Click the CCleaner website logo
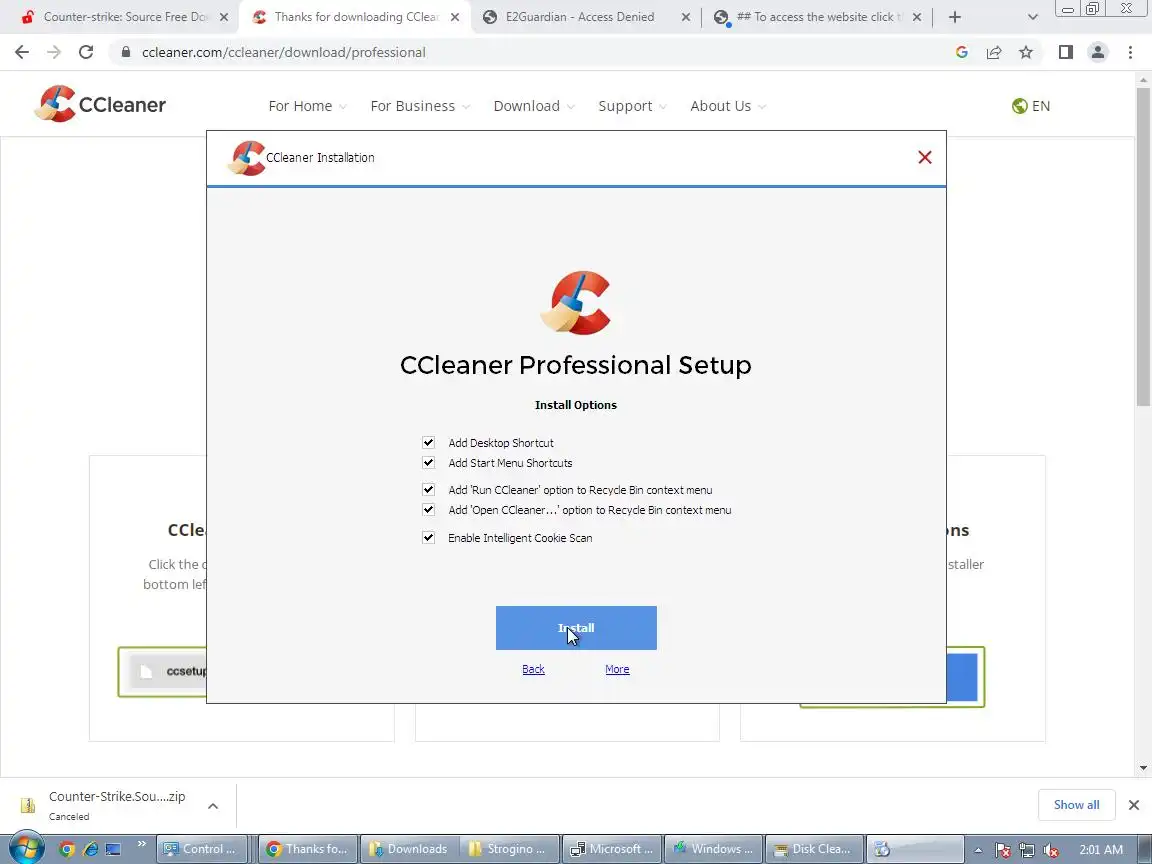 [x=100, y=104]
